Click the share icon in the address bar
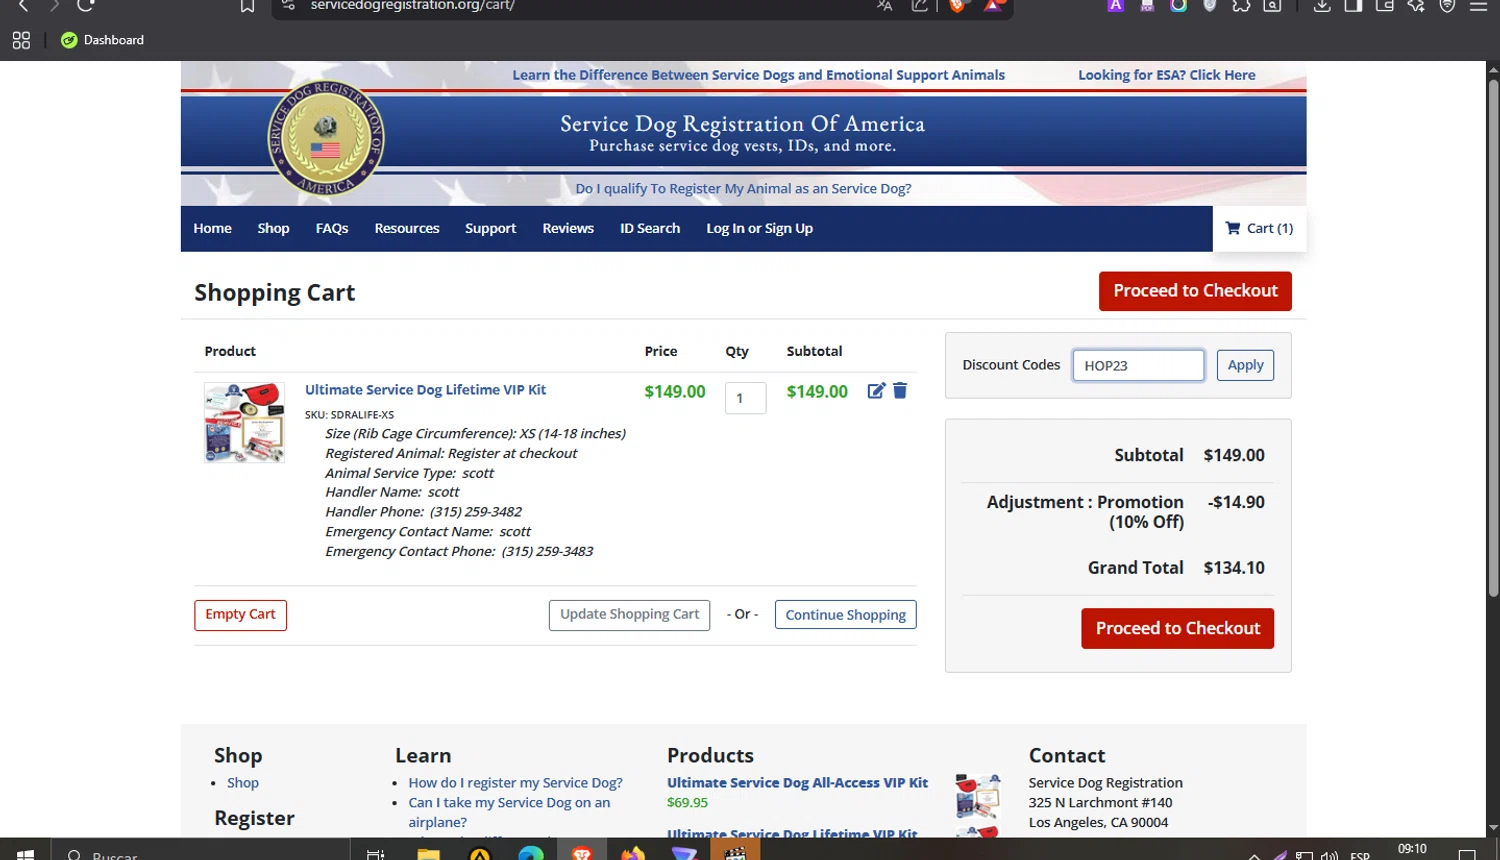Image resolution: width=1500 pixels, height=860 pixels. (920, 6)
